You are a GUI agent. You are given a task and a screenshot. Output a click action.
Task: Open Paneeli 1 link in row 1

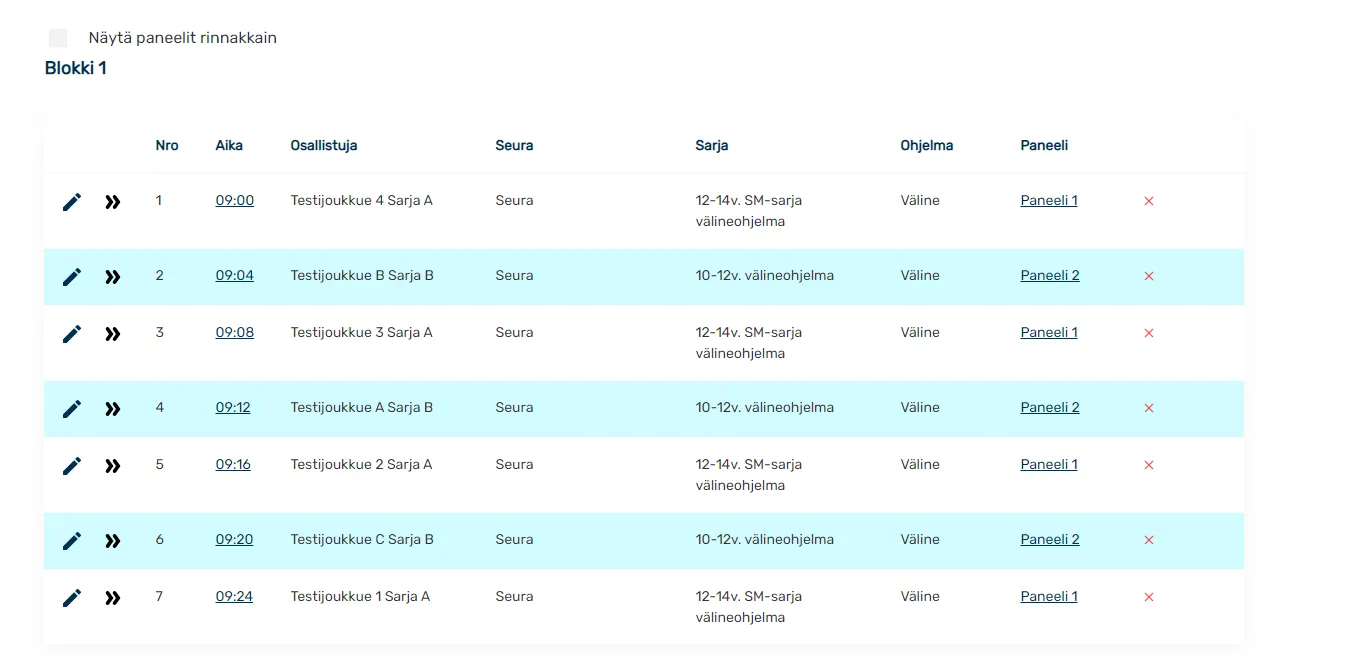(x=1049, y=200)
